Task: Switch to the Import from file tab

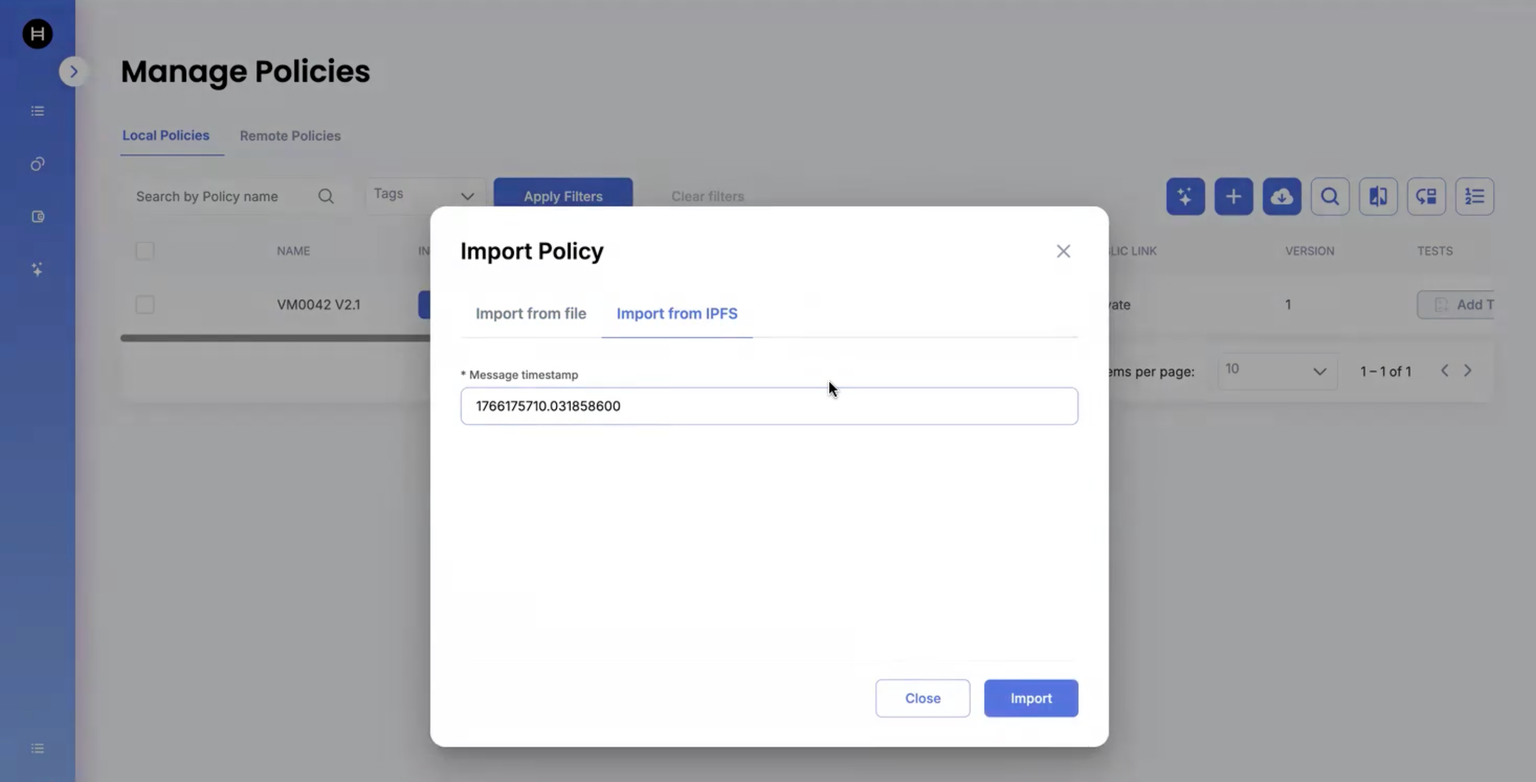Action: point(530,314)
